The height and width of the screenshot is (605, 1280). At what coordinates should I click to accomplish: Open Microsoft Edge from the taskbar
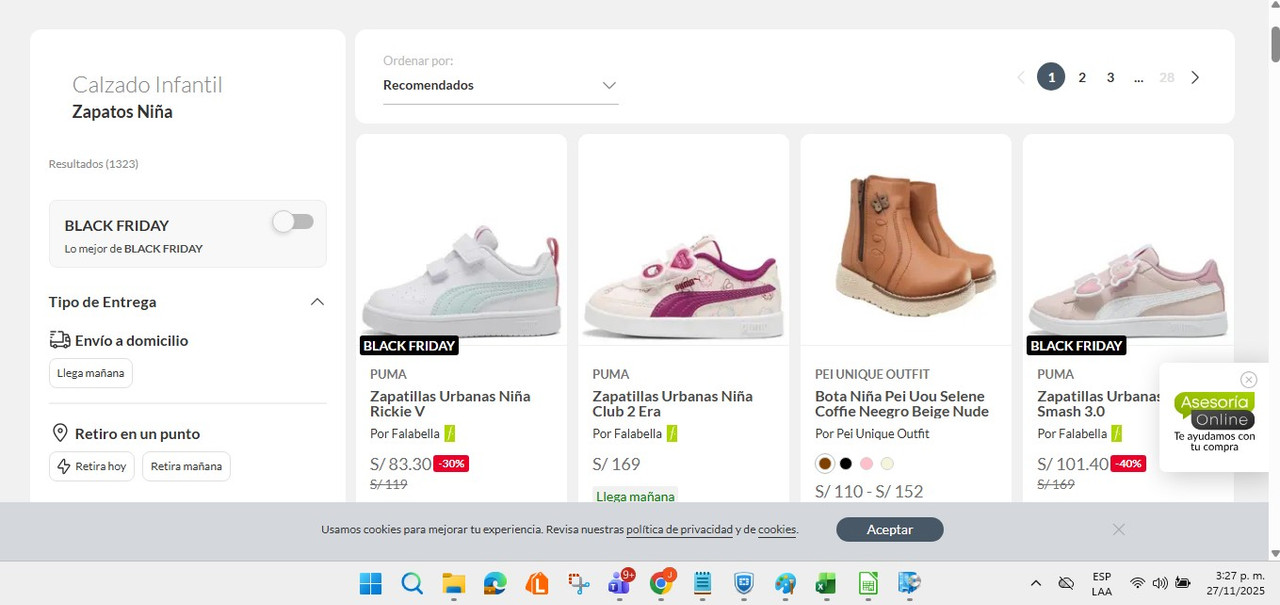point(495,583)
